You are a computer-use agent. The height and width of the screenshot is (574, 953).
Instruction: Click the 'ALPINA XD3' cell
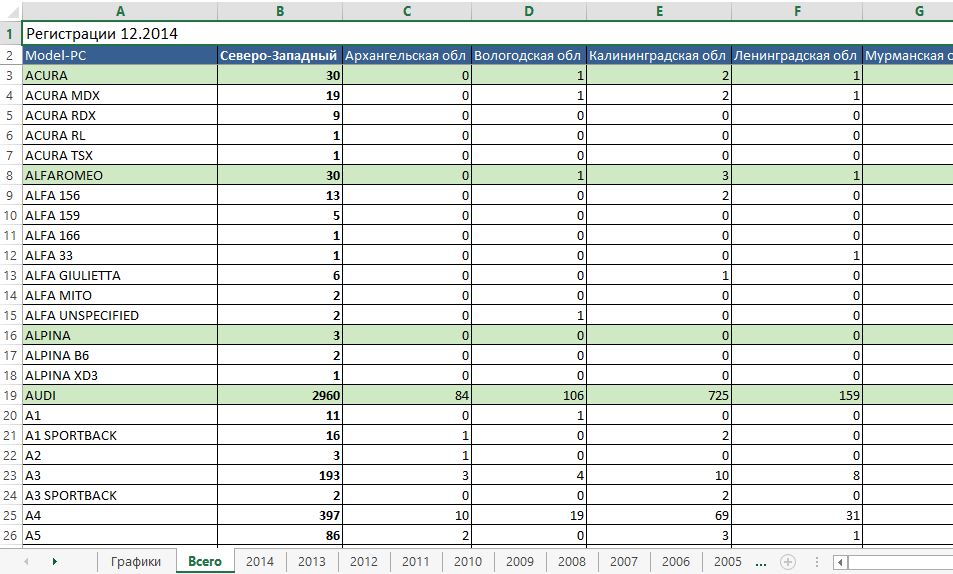[120, 375]
